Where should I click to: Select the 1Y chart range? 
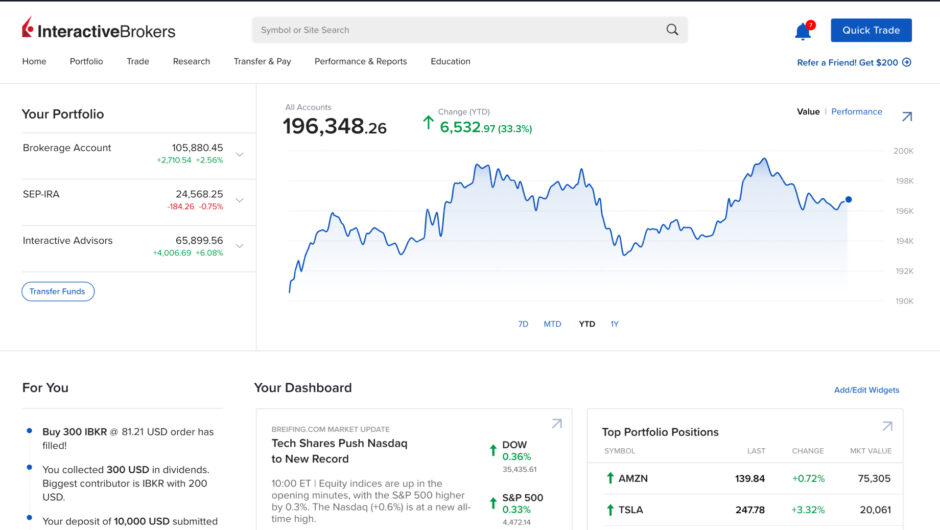tap(614, 324)
